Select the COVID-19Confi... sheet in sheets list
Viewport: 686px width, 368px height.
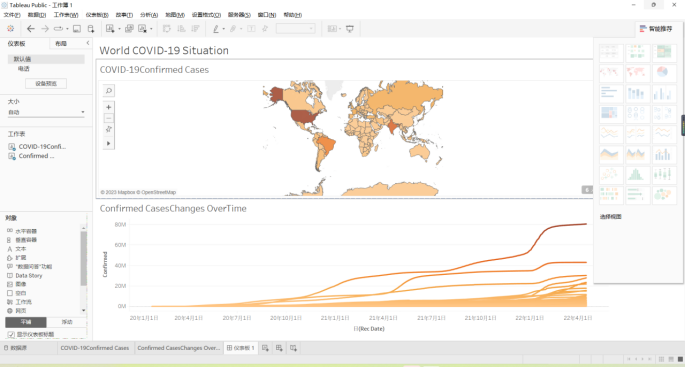(38, 147)
